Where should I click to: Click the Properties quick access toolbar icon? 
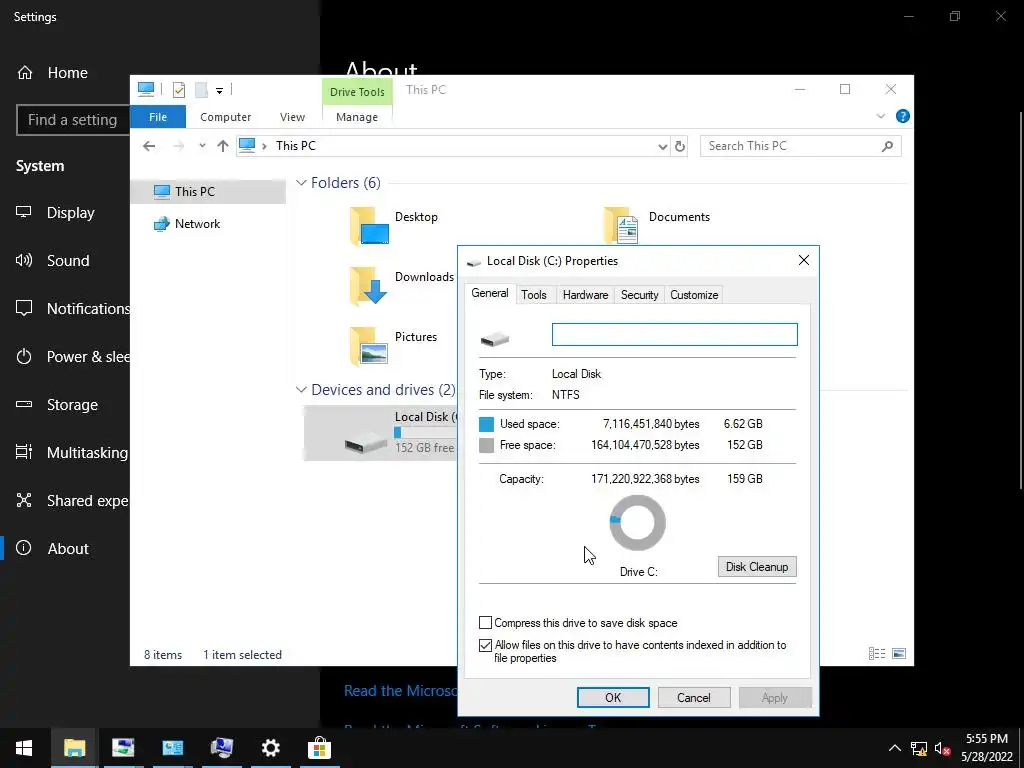pyautogui.click(x=178, y=89)
